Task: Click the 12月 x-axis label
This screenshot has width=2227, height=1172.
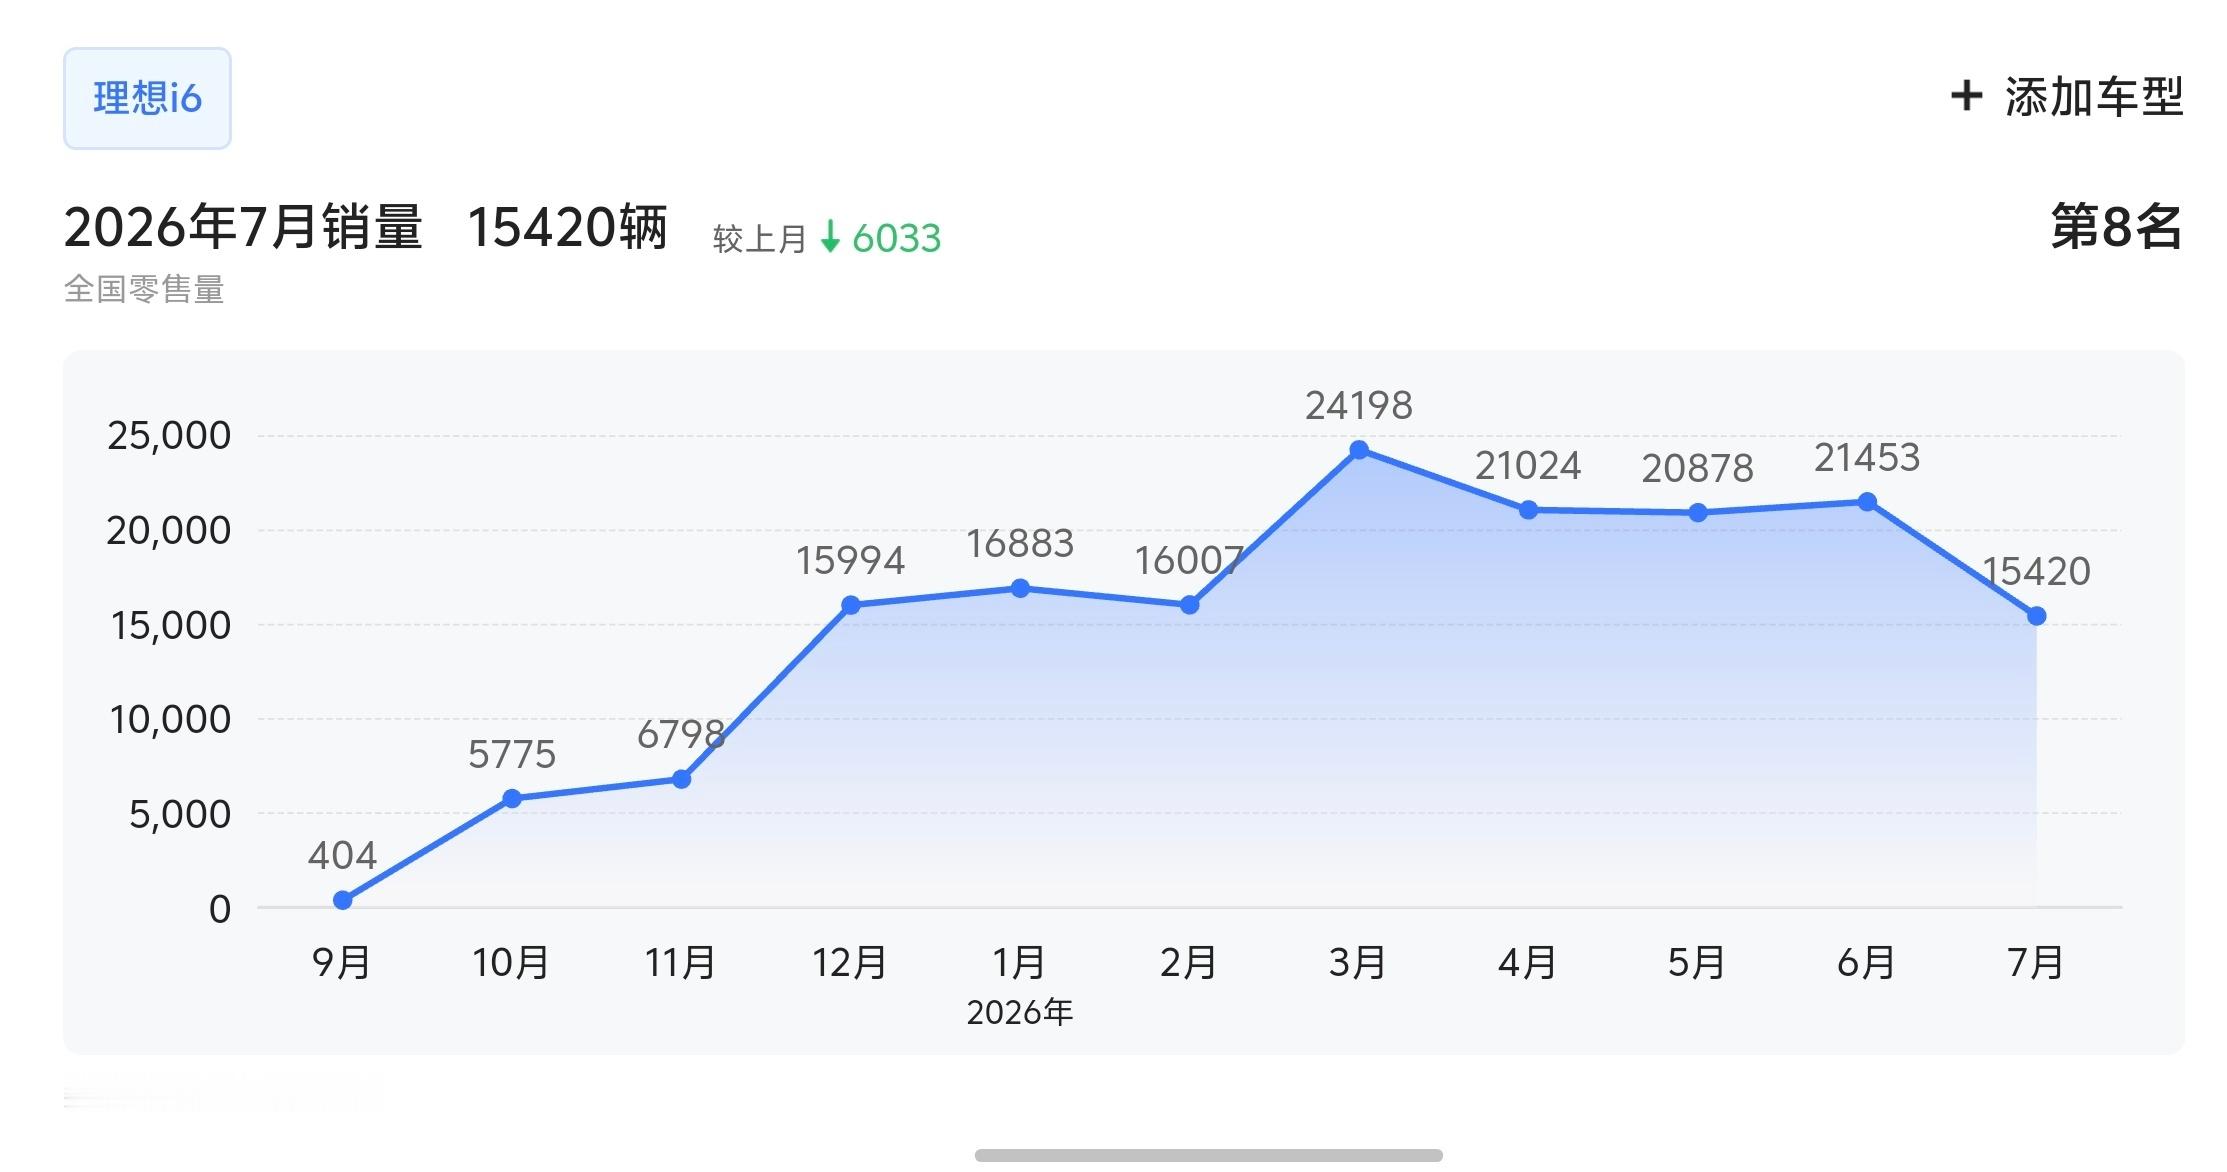Action: coord(849,963)
